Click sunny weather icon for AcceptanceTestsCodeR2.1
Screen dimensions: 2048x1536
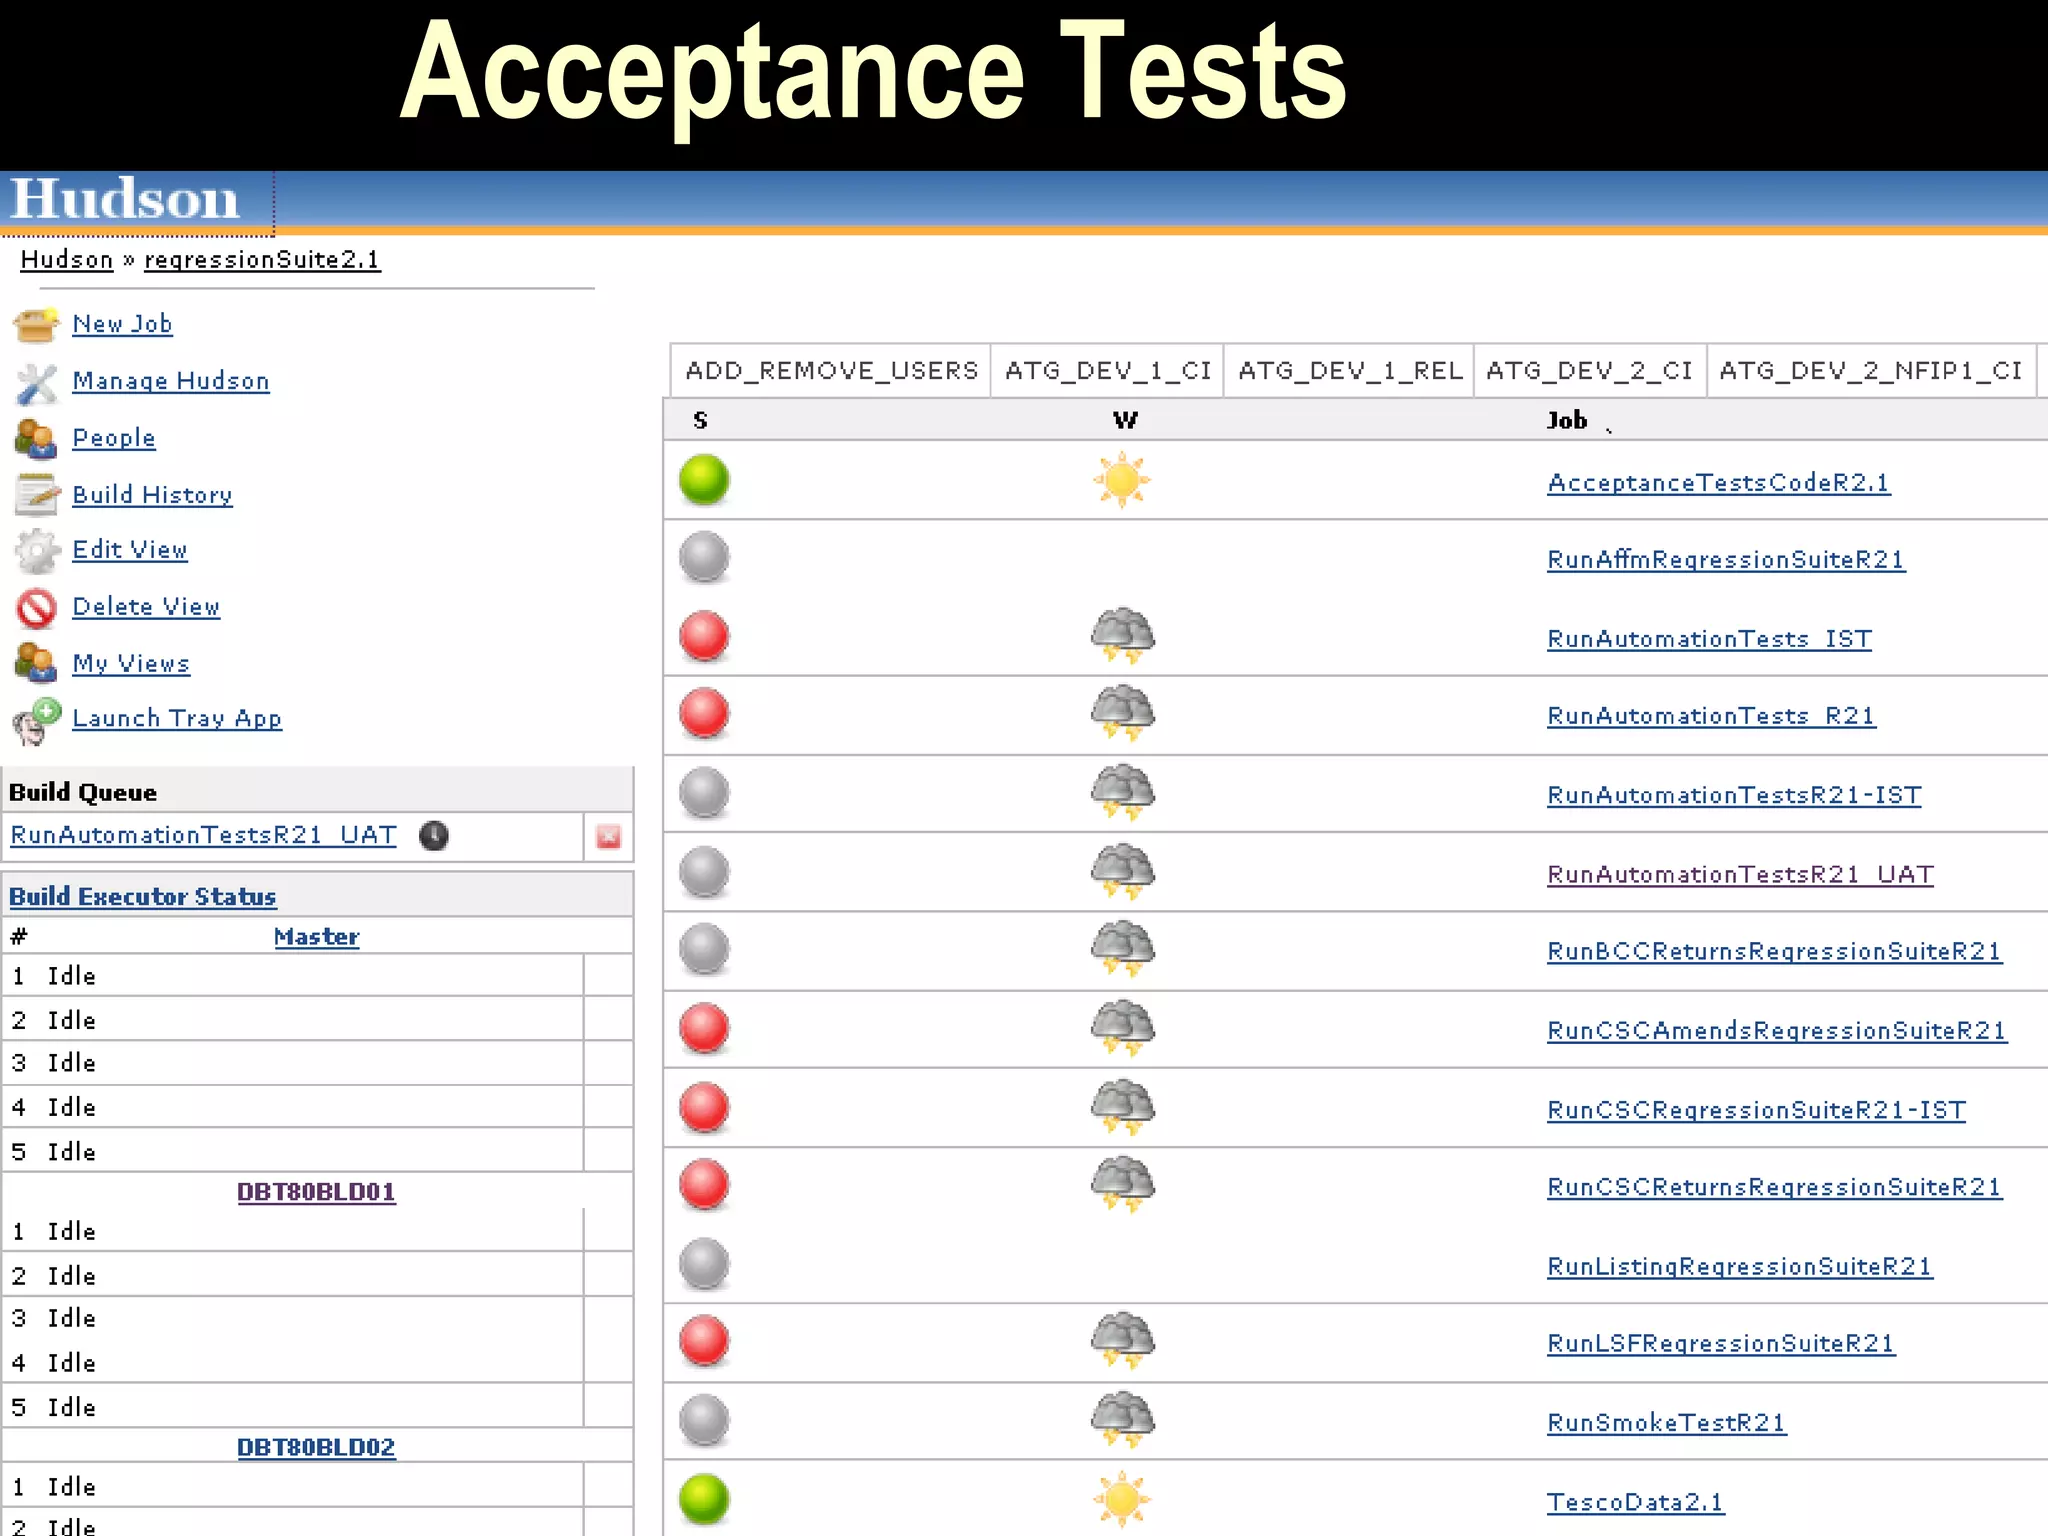[x=1122, y=480]
